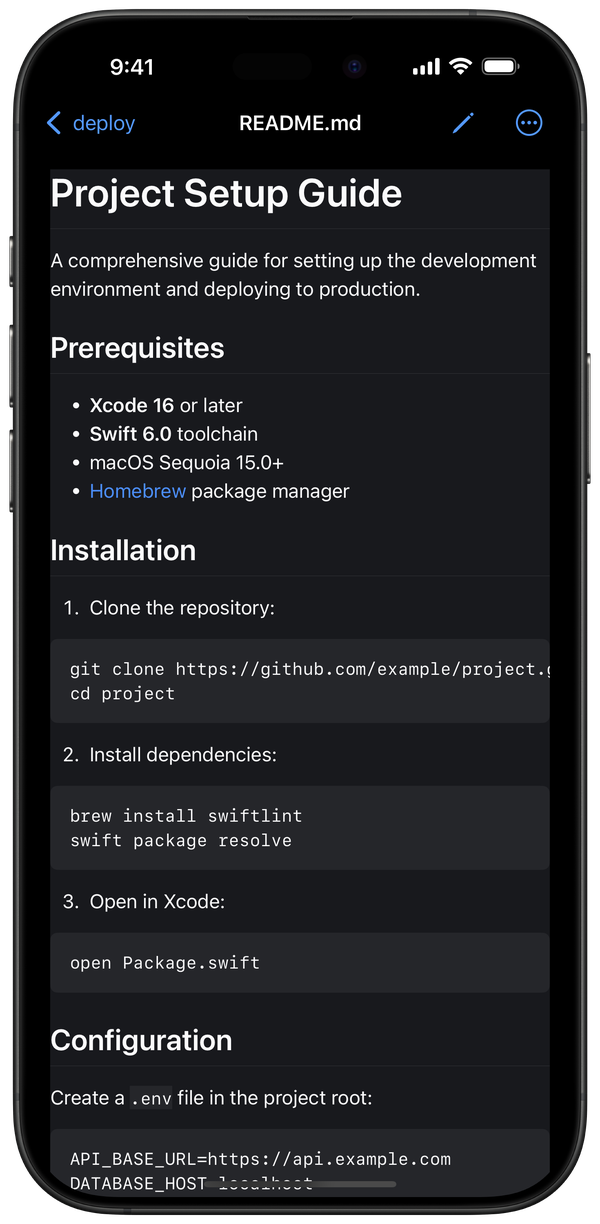This screenshot has height=1224, width=600.
Task: Tap the battery indicator icon
Action: [x=500, y=66]
